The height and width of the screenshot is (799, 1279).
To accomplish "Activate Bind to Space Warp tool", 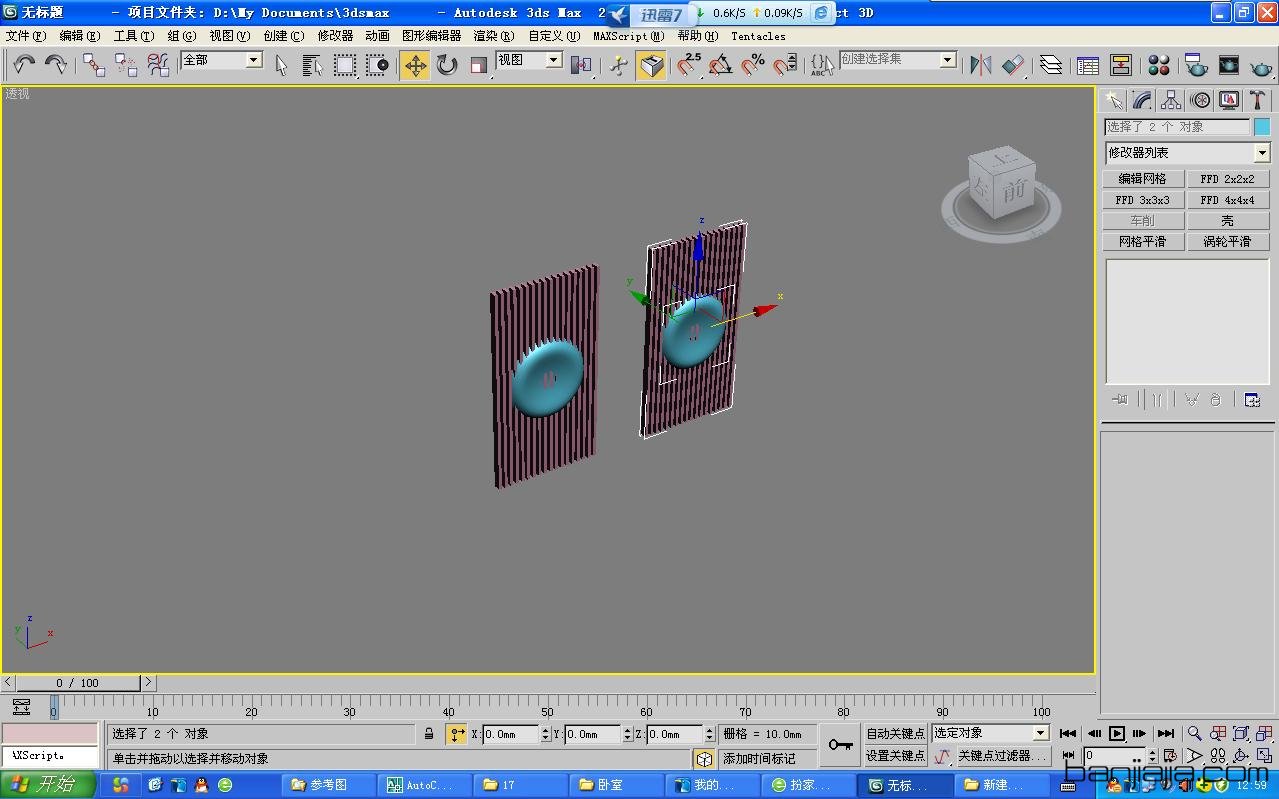I will coord(158,65).
